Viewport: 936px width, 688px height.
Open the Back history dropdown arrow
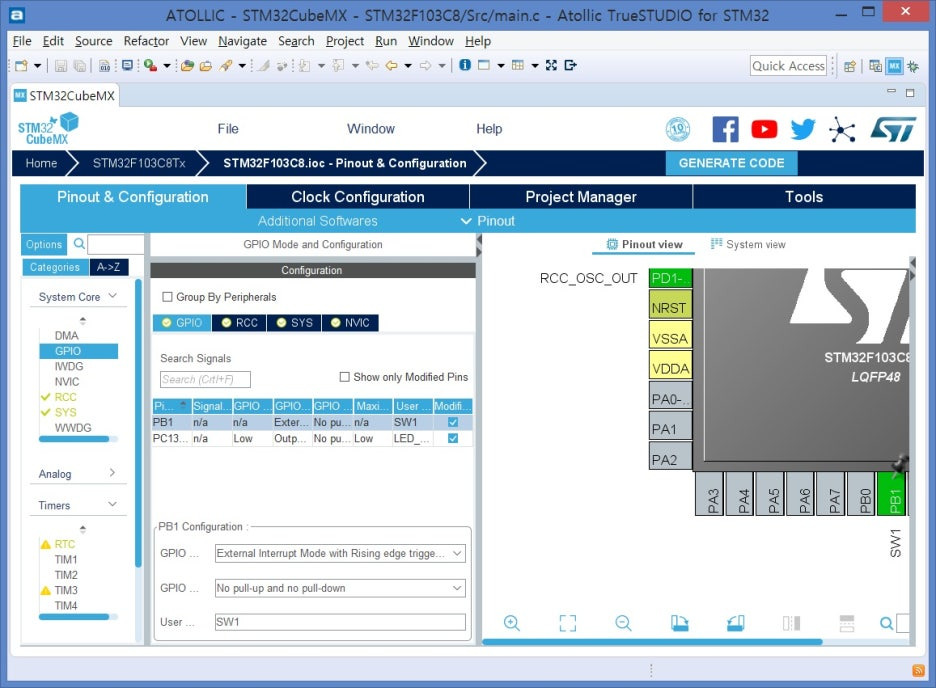coord(408,66)
